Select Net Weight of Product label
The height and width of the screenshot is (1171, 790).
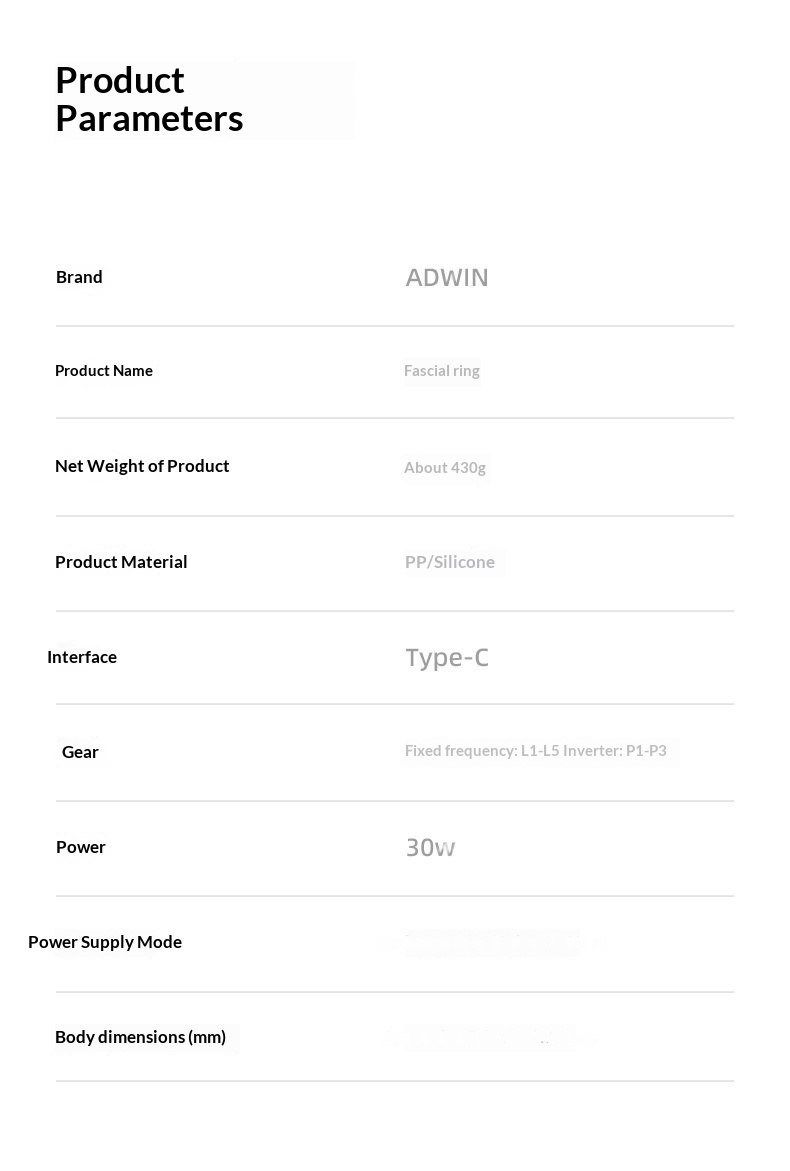pos(142,466)
